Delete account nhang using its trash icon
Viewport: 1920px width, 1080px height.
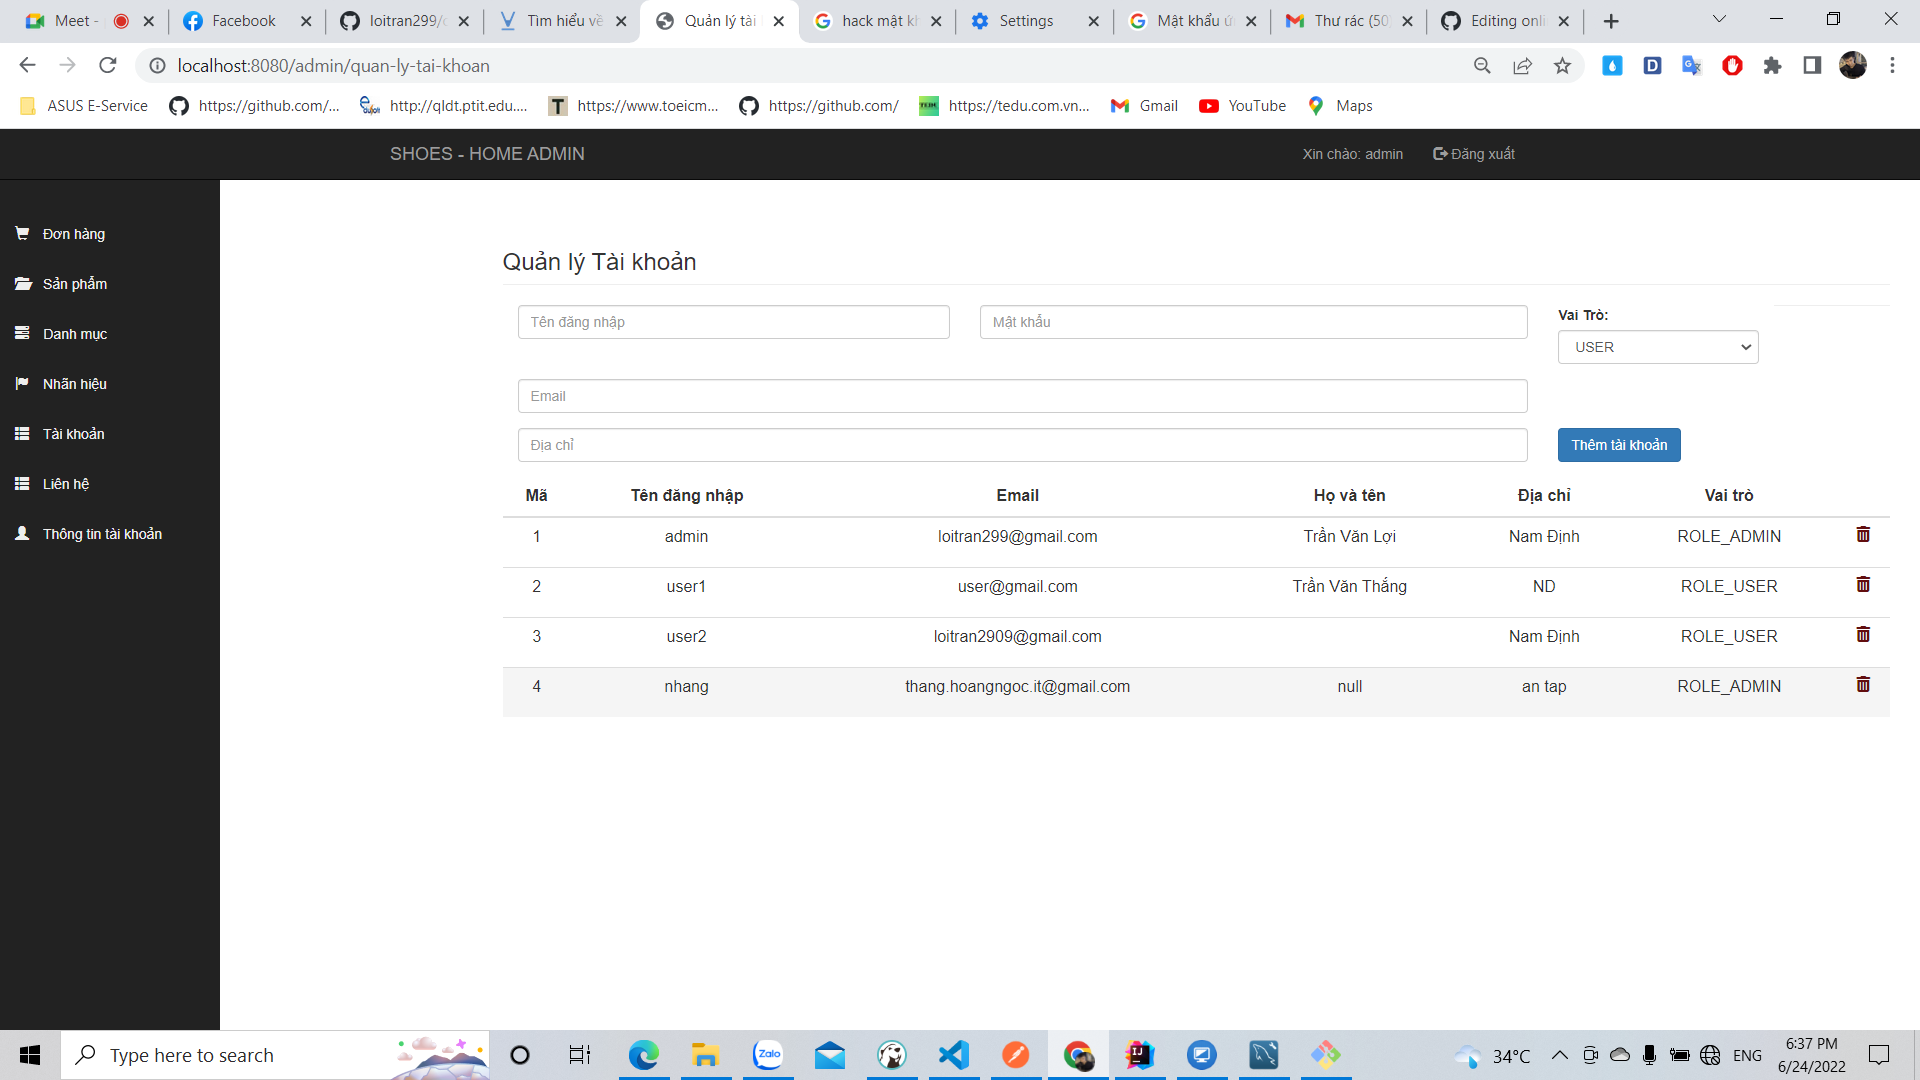click(1862, 684)
